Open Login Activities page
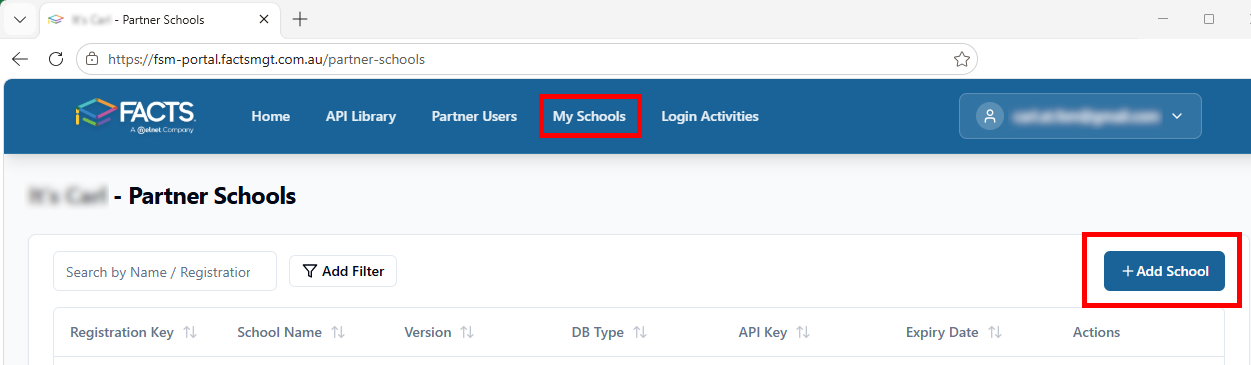Viewport: 1251px width, 365px height. point(710,116)
